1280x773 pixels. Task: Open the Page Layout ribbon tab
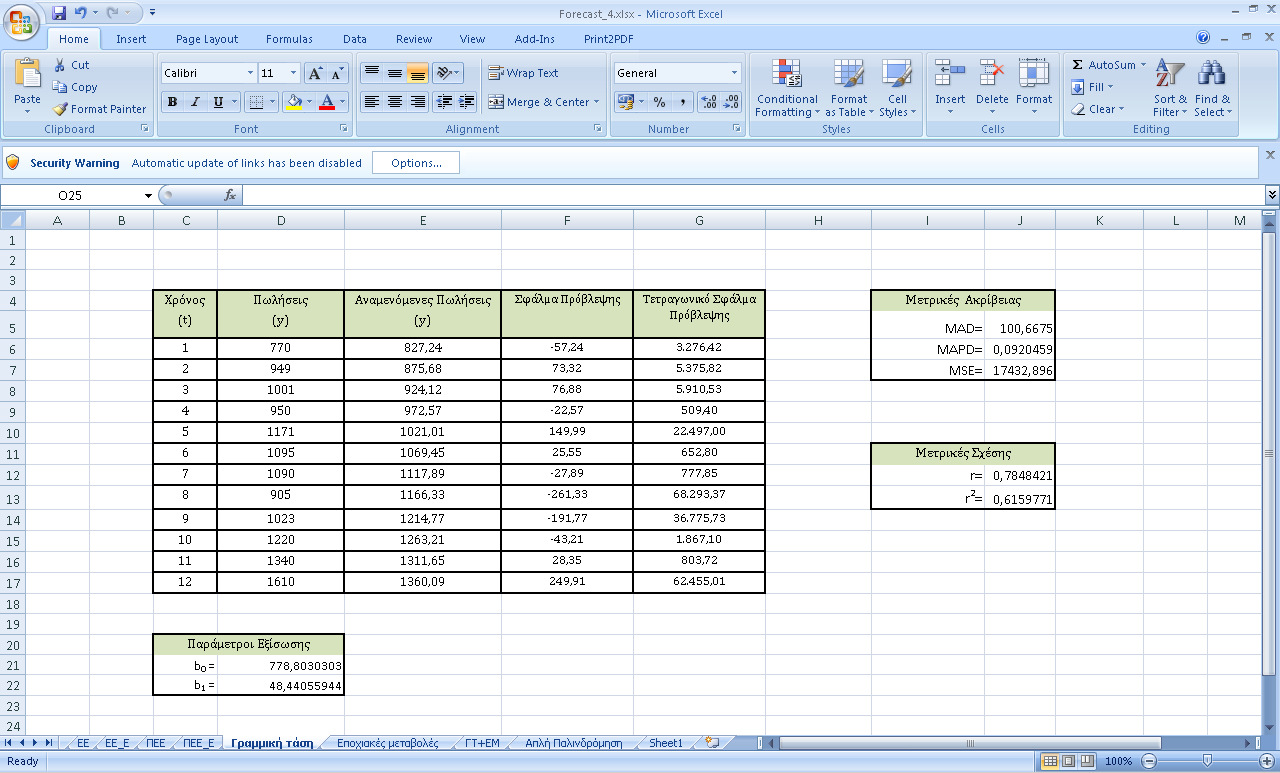click(207, 39)
